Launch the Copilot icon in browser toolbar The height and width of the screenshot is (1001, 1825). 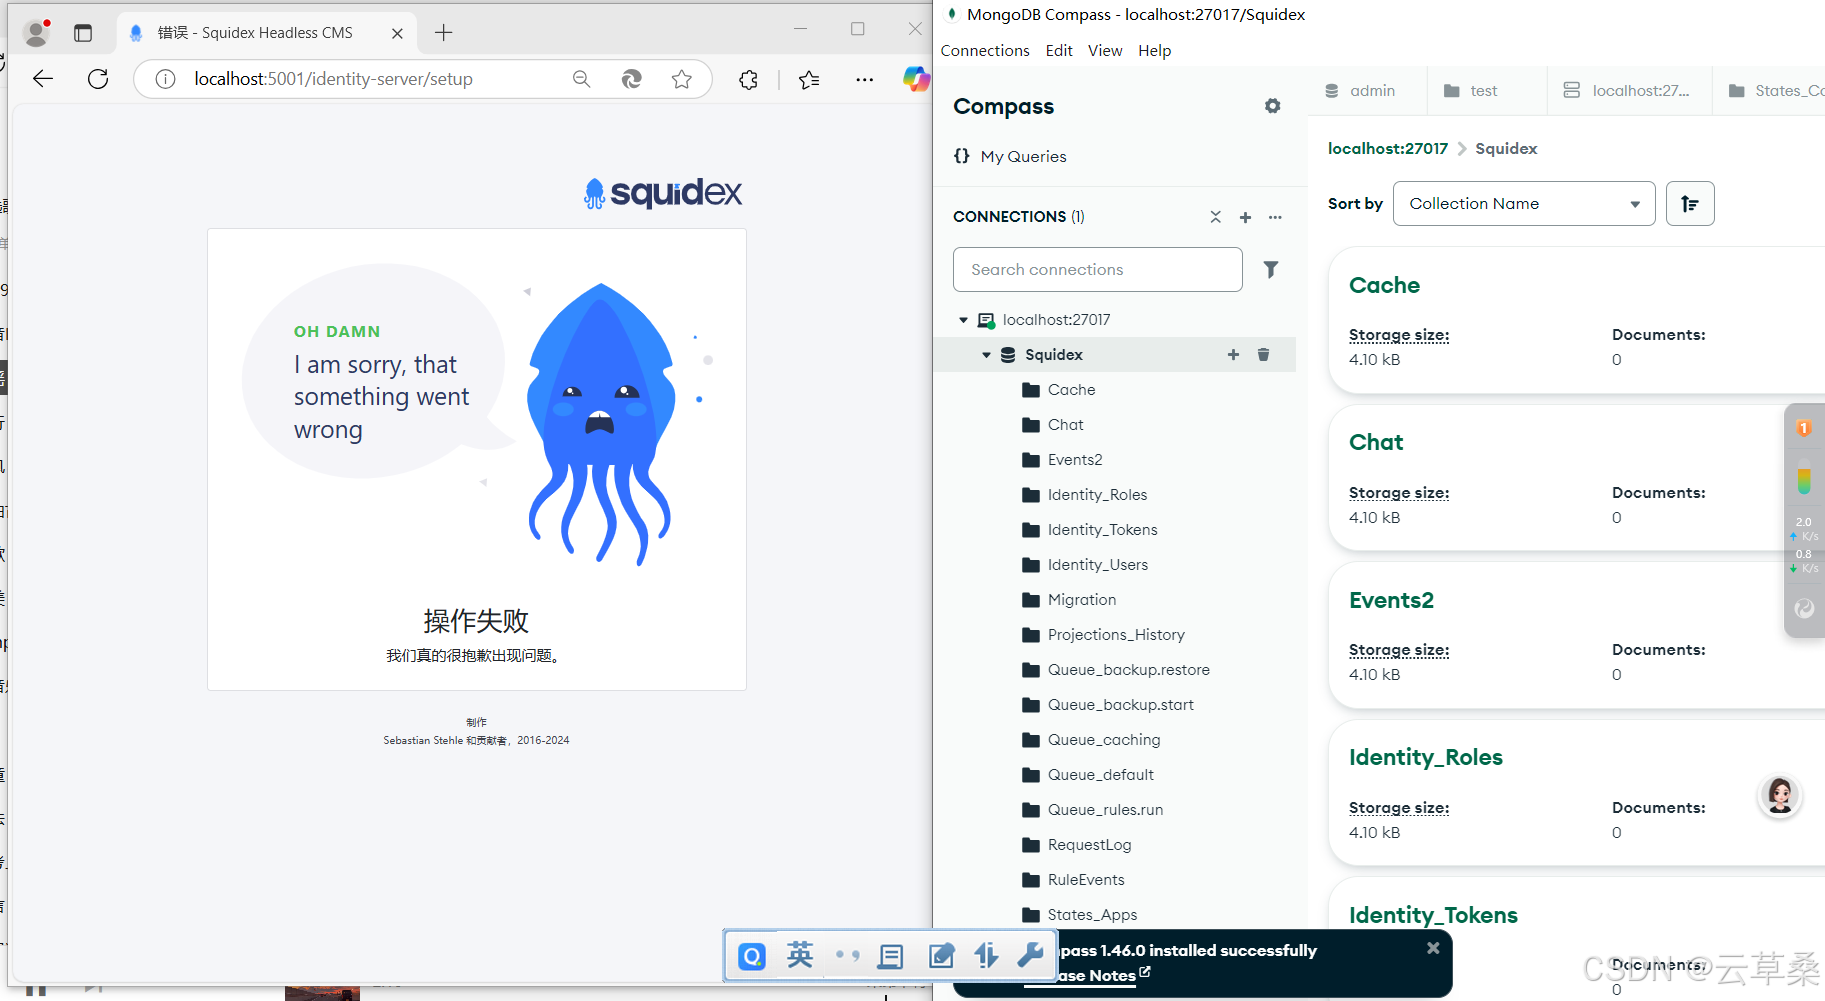click(916, 79)
